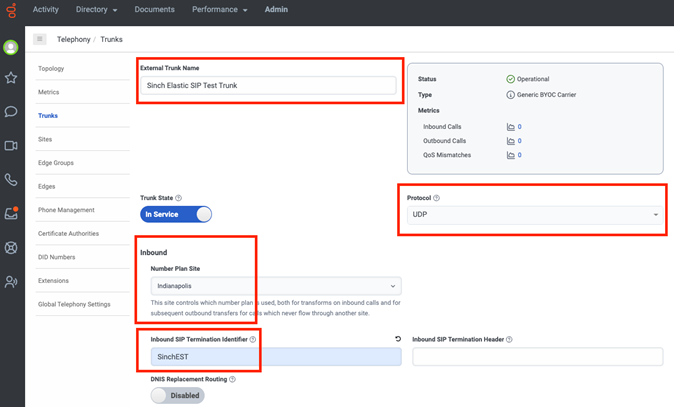The height and width of the screenshot is (407, 674).
Task: Open the video camera icon
Action: [x=11, y=146]
